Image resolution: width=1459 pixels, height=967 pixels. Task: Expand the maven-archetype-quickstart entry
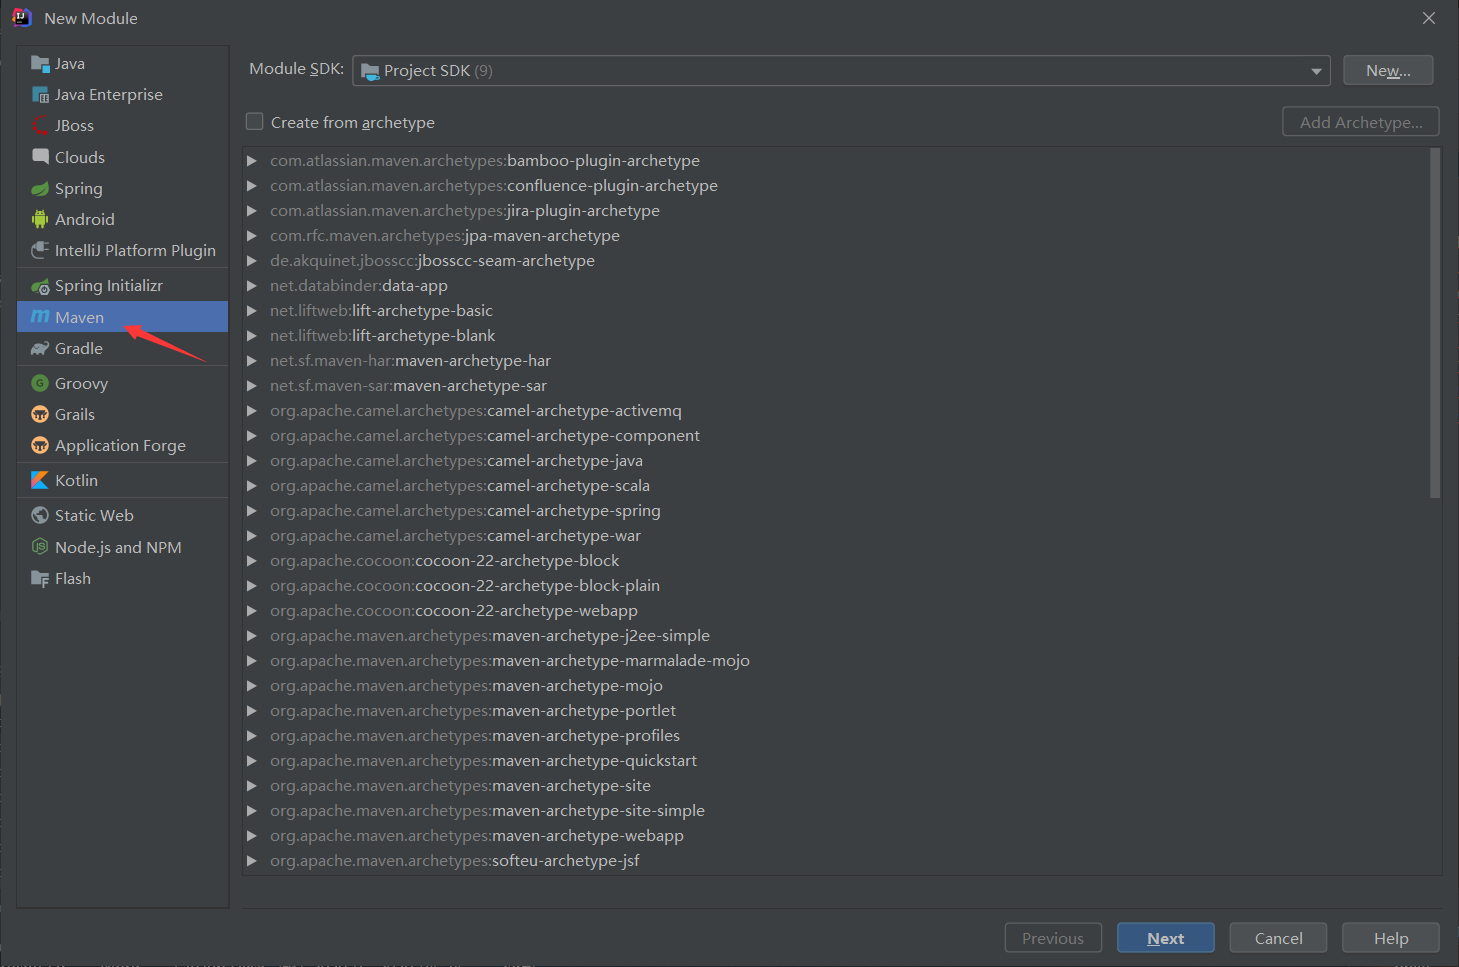252,761
